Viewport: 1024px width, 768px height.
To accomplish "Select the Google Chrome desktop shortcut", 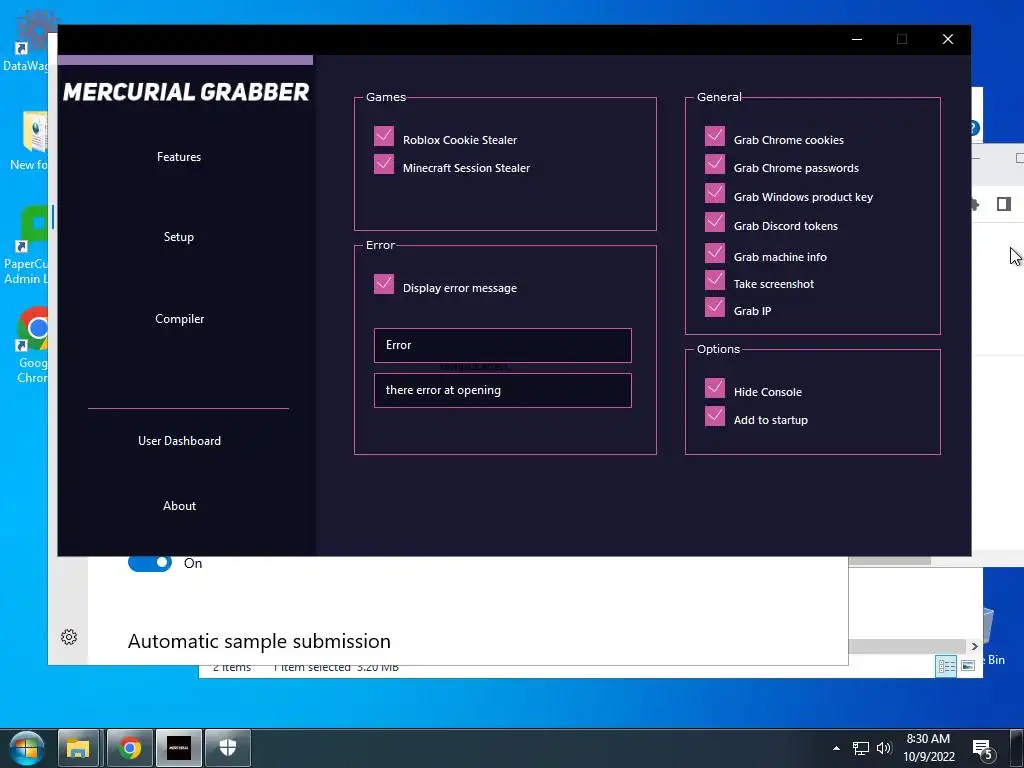I will 31,345.
